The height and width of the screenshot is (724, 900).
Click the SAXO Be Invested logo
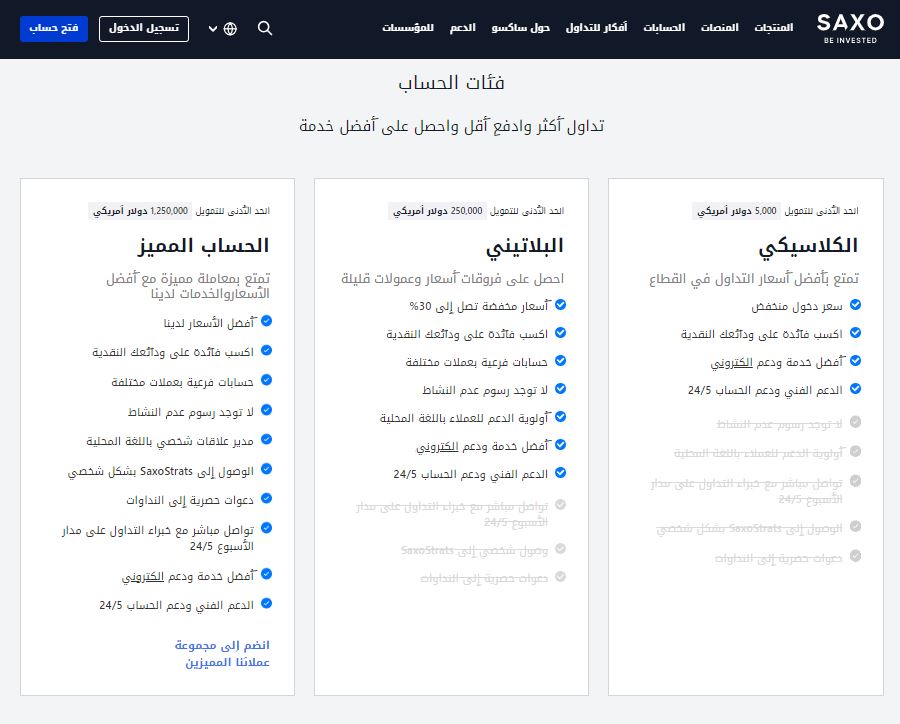[849, 27]
